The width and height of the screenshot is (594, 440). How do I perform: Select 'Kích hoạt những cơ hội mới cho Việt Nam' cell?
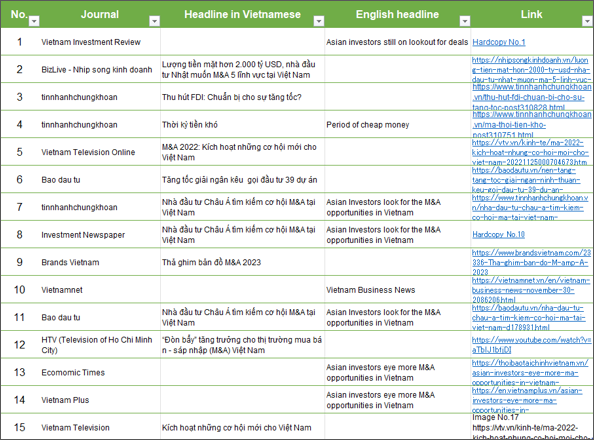[x=242, y=427]
